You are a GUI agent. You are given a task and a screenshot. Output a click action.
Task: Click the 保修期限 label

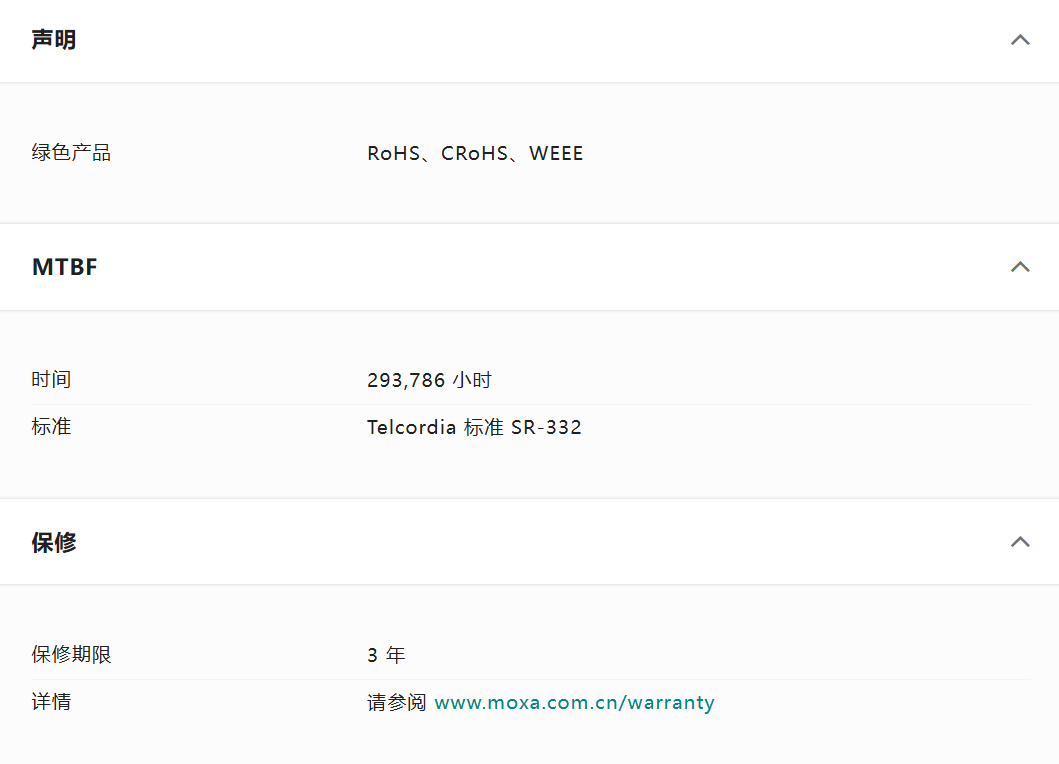tap(71, 655)
